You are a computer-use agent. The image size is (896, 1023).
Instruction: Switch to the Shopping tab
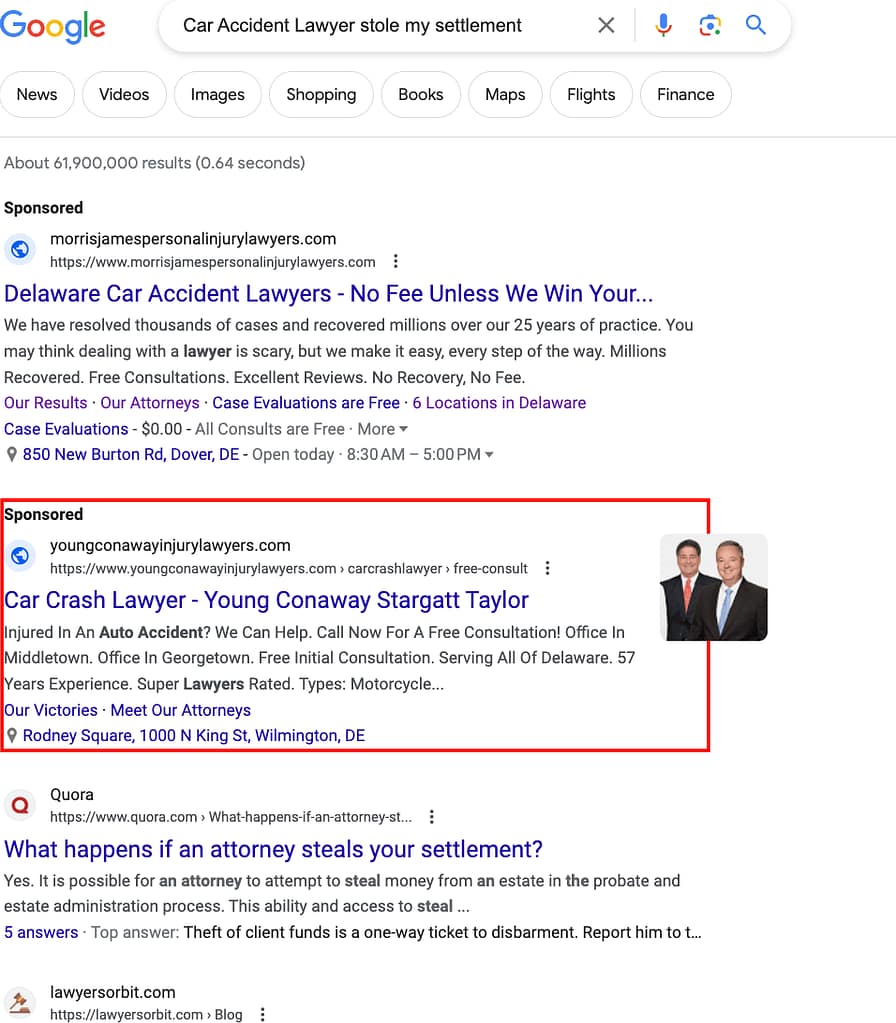pyautogui.click(x=321, y=95)
